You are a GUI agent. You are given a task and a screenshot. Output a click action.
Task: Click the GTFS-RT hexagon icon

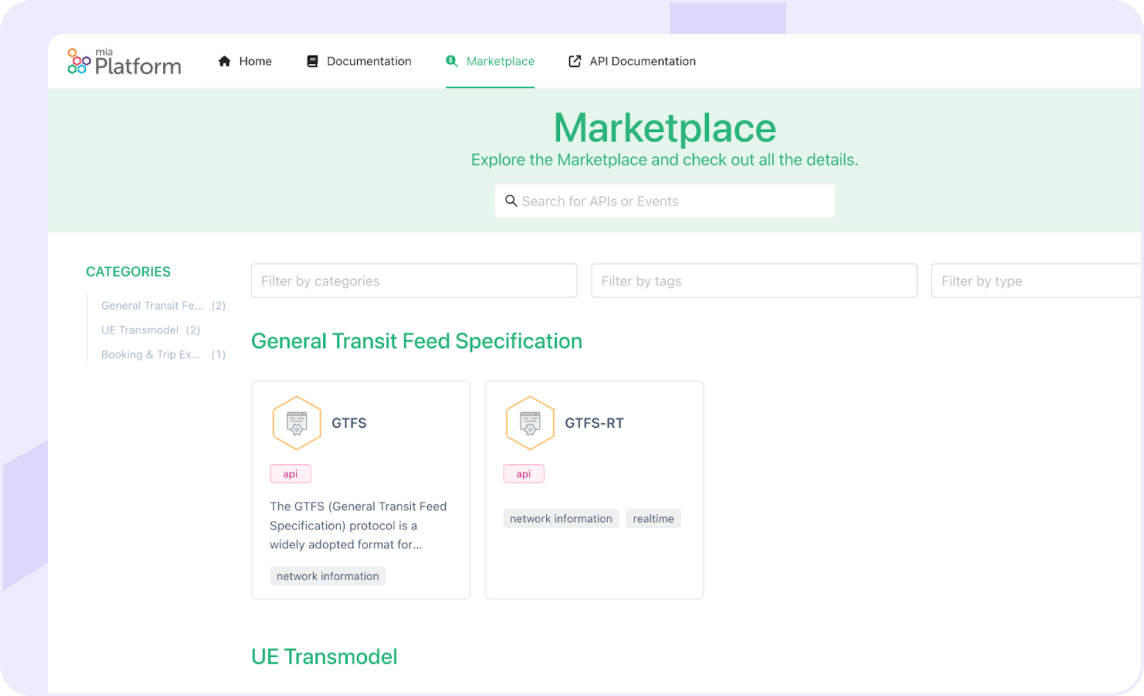pyautogui.click(x=530, y=423)
